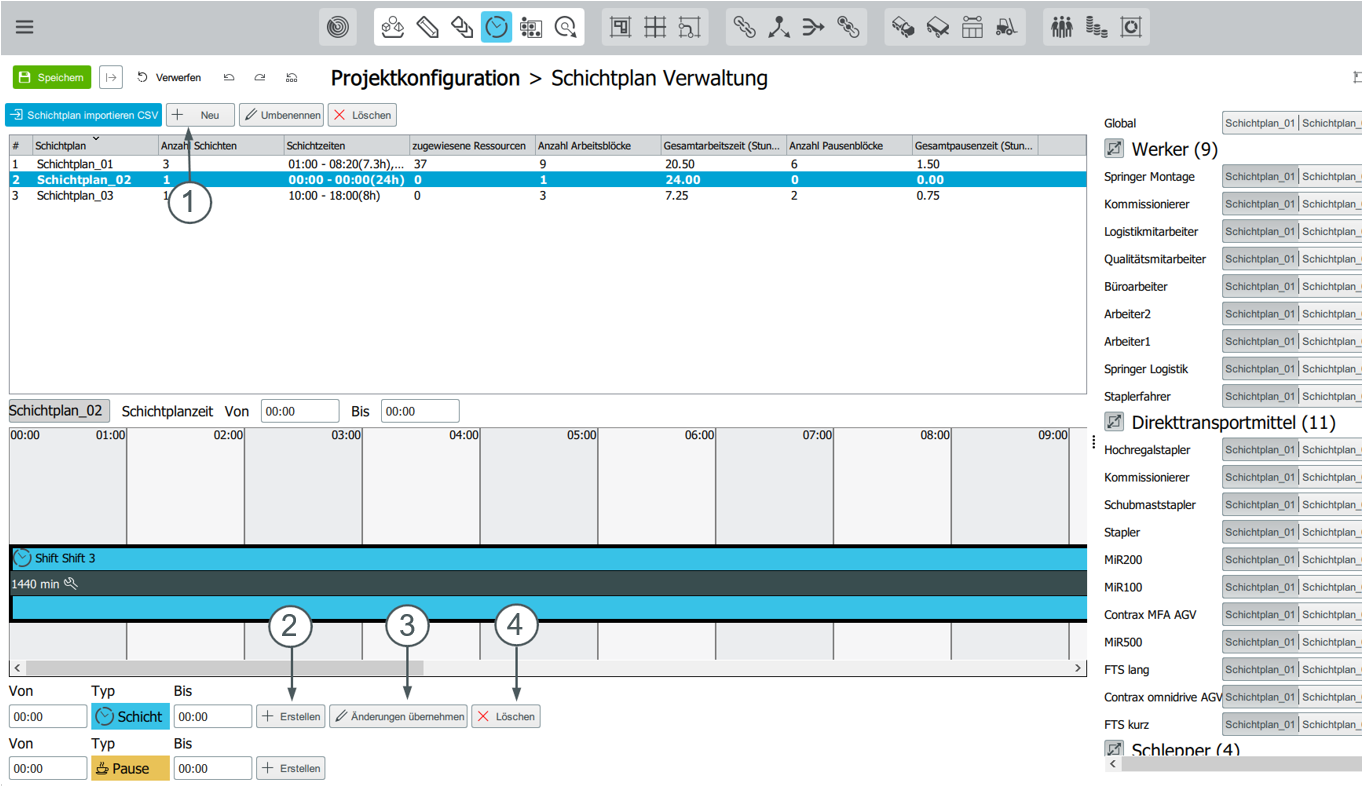Create new shift plan with Neu
The image size is (1365, 786).
pos(200,115)
